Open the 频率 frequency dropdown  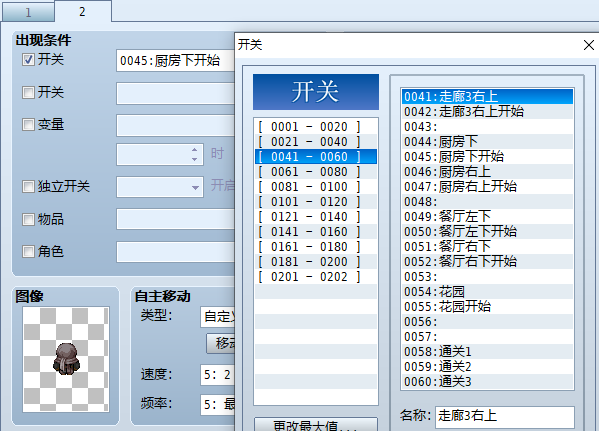[217, 404]
